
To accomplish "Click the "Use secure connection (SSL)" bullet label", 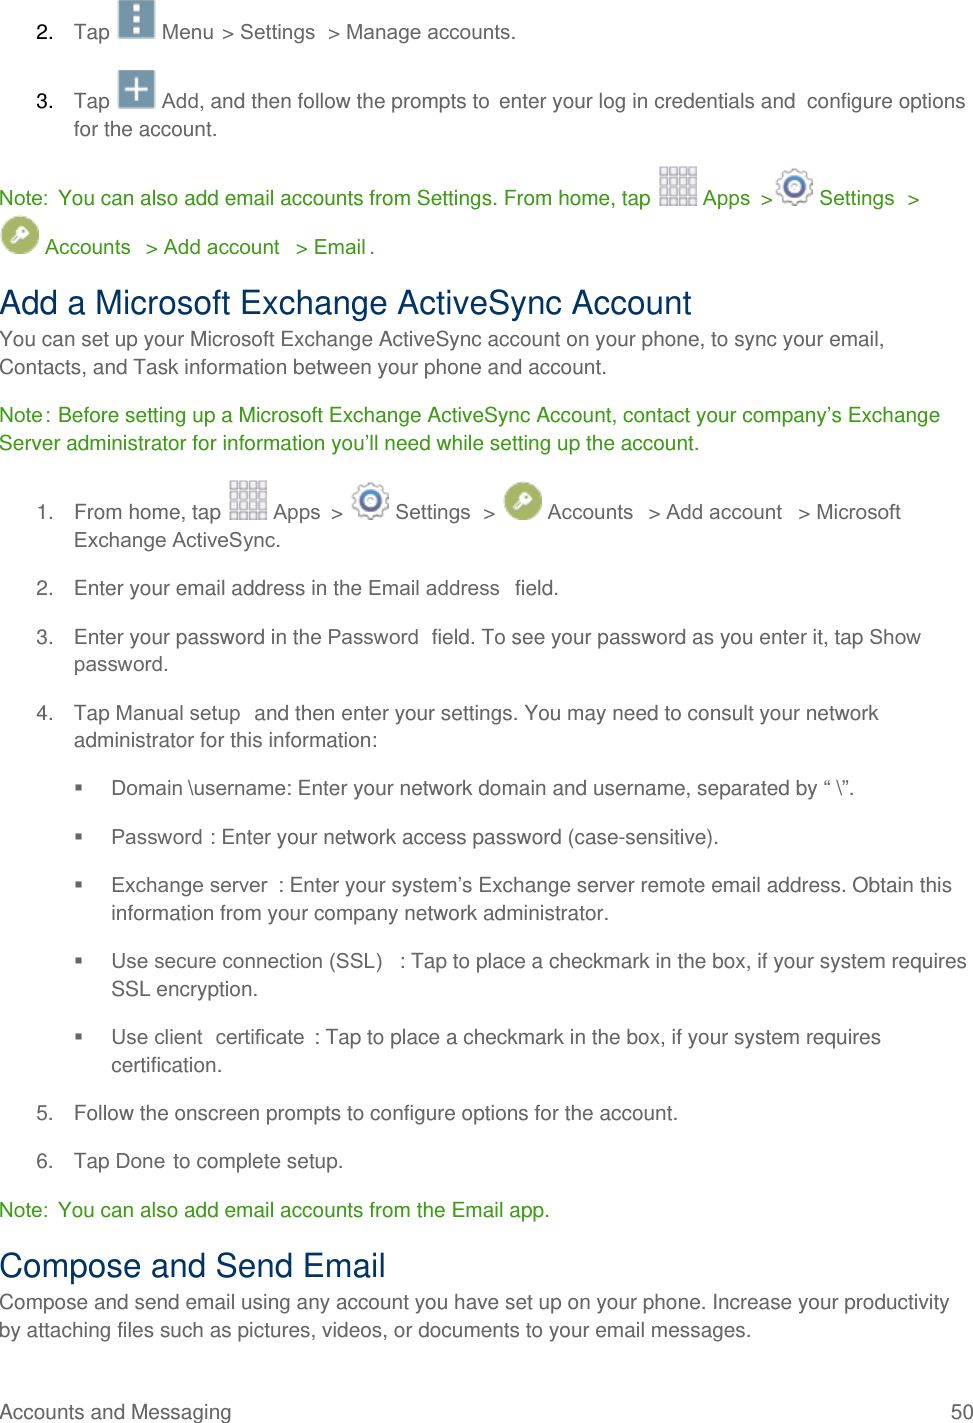I will pyautogui.click(x=246, y=961).
